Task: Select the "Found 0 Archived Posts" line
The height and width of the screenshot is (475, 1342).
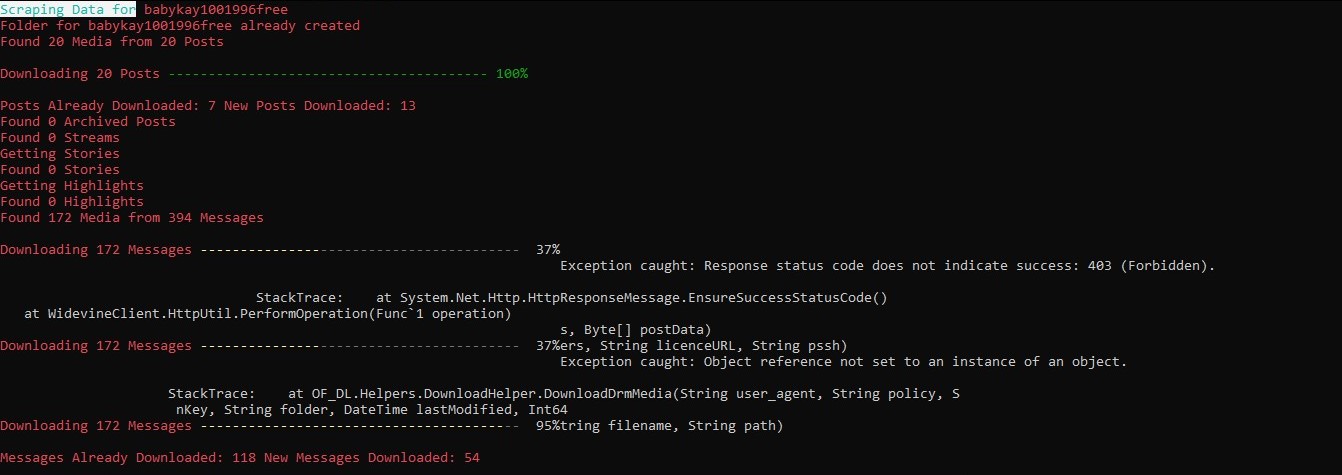Action: (88, 121)
